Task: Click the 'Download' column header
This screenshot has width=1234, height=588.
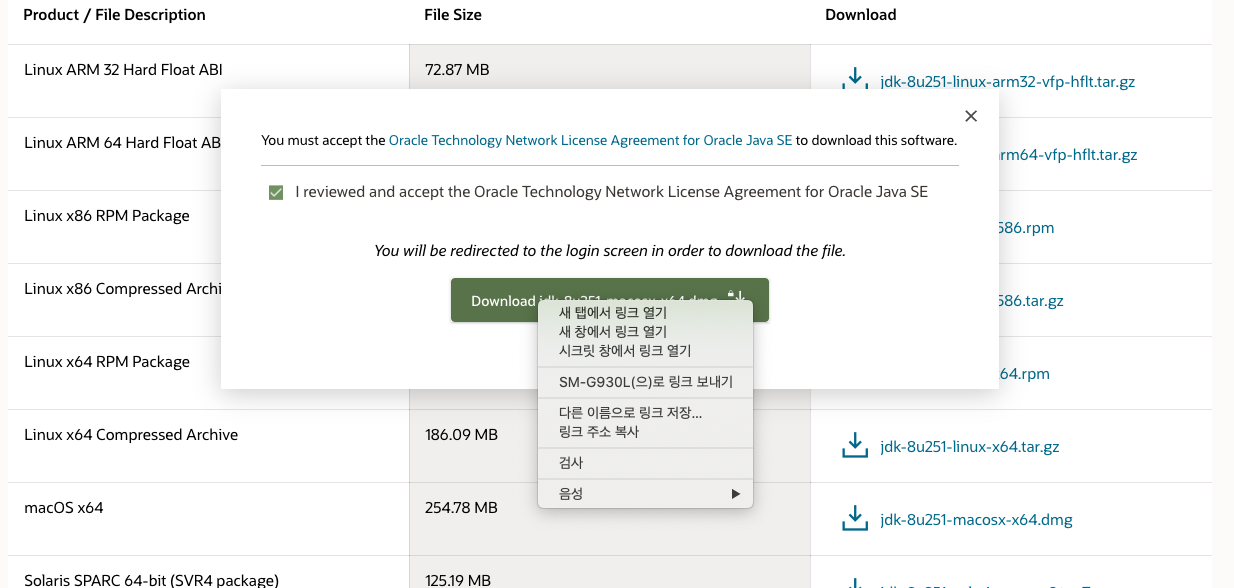Action: click(x=860, y=15)
